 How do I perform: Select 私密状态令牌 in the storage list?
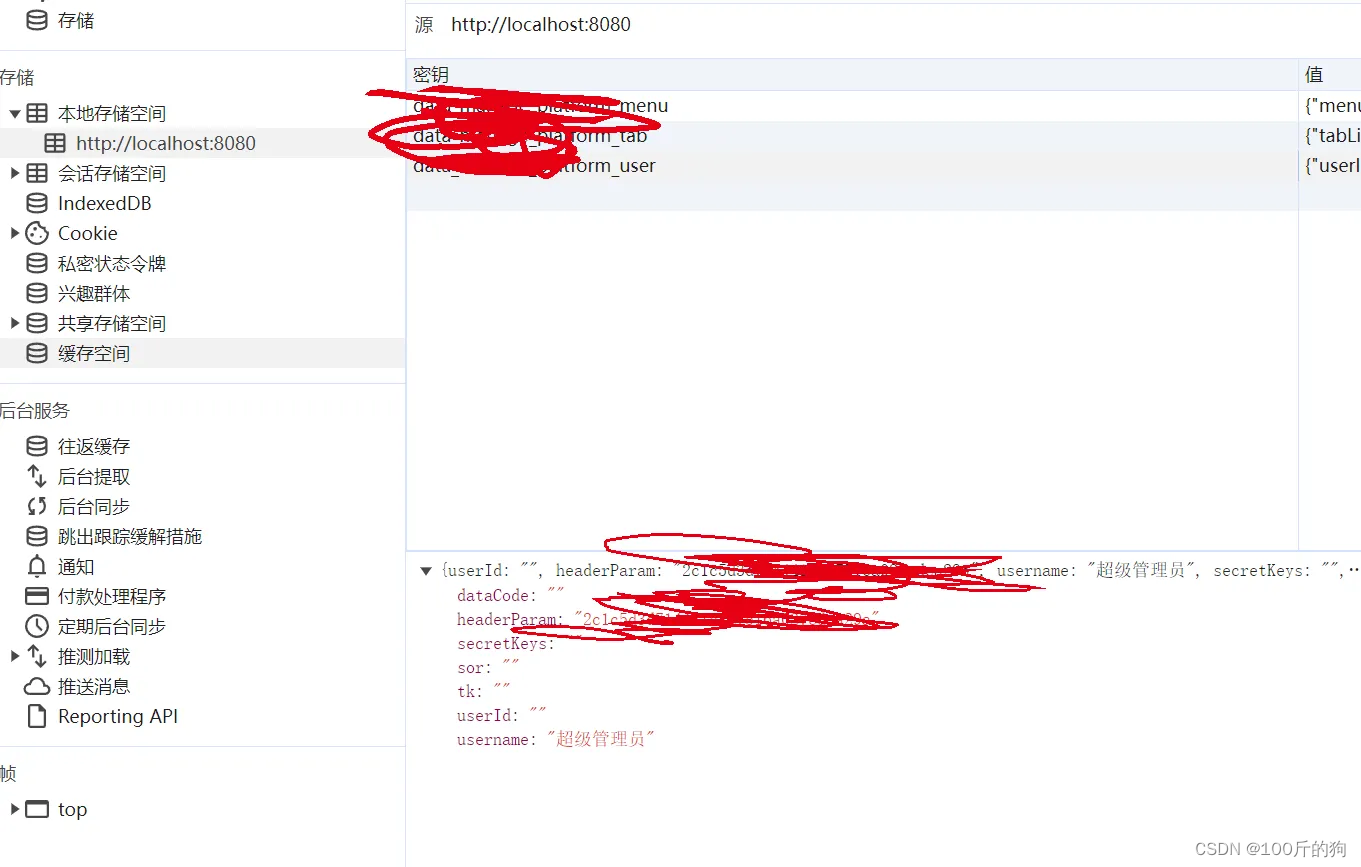point(112,264)
